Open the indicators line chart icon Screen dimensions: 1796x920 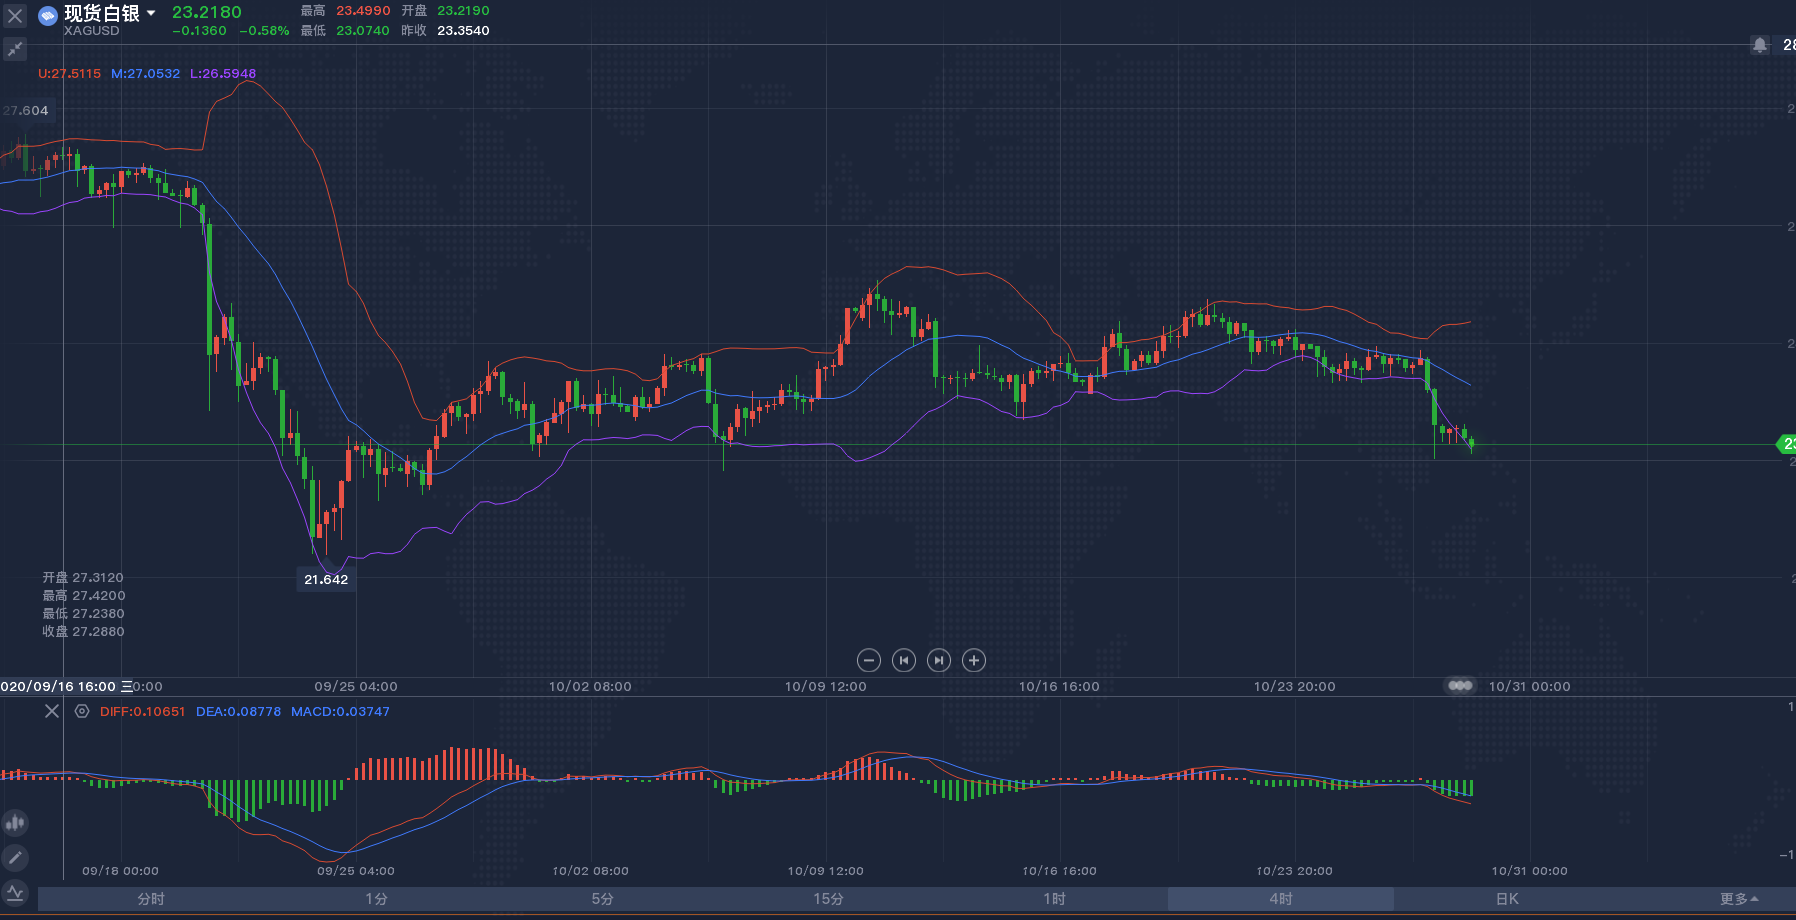point(15,893)
